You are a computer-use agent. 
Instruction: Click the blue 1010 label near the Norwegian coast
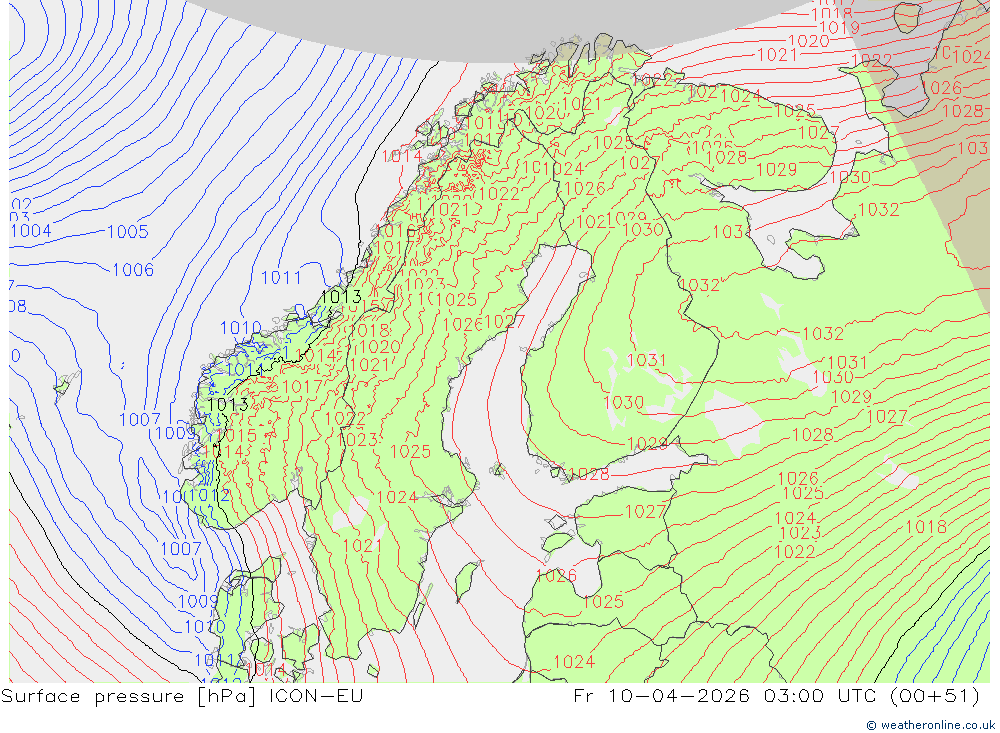(240, 328)
